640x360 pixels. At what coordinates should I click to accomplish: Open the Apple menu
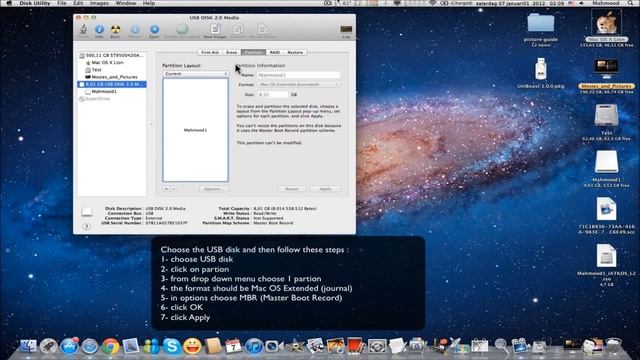tap(9, 3)
